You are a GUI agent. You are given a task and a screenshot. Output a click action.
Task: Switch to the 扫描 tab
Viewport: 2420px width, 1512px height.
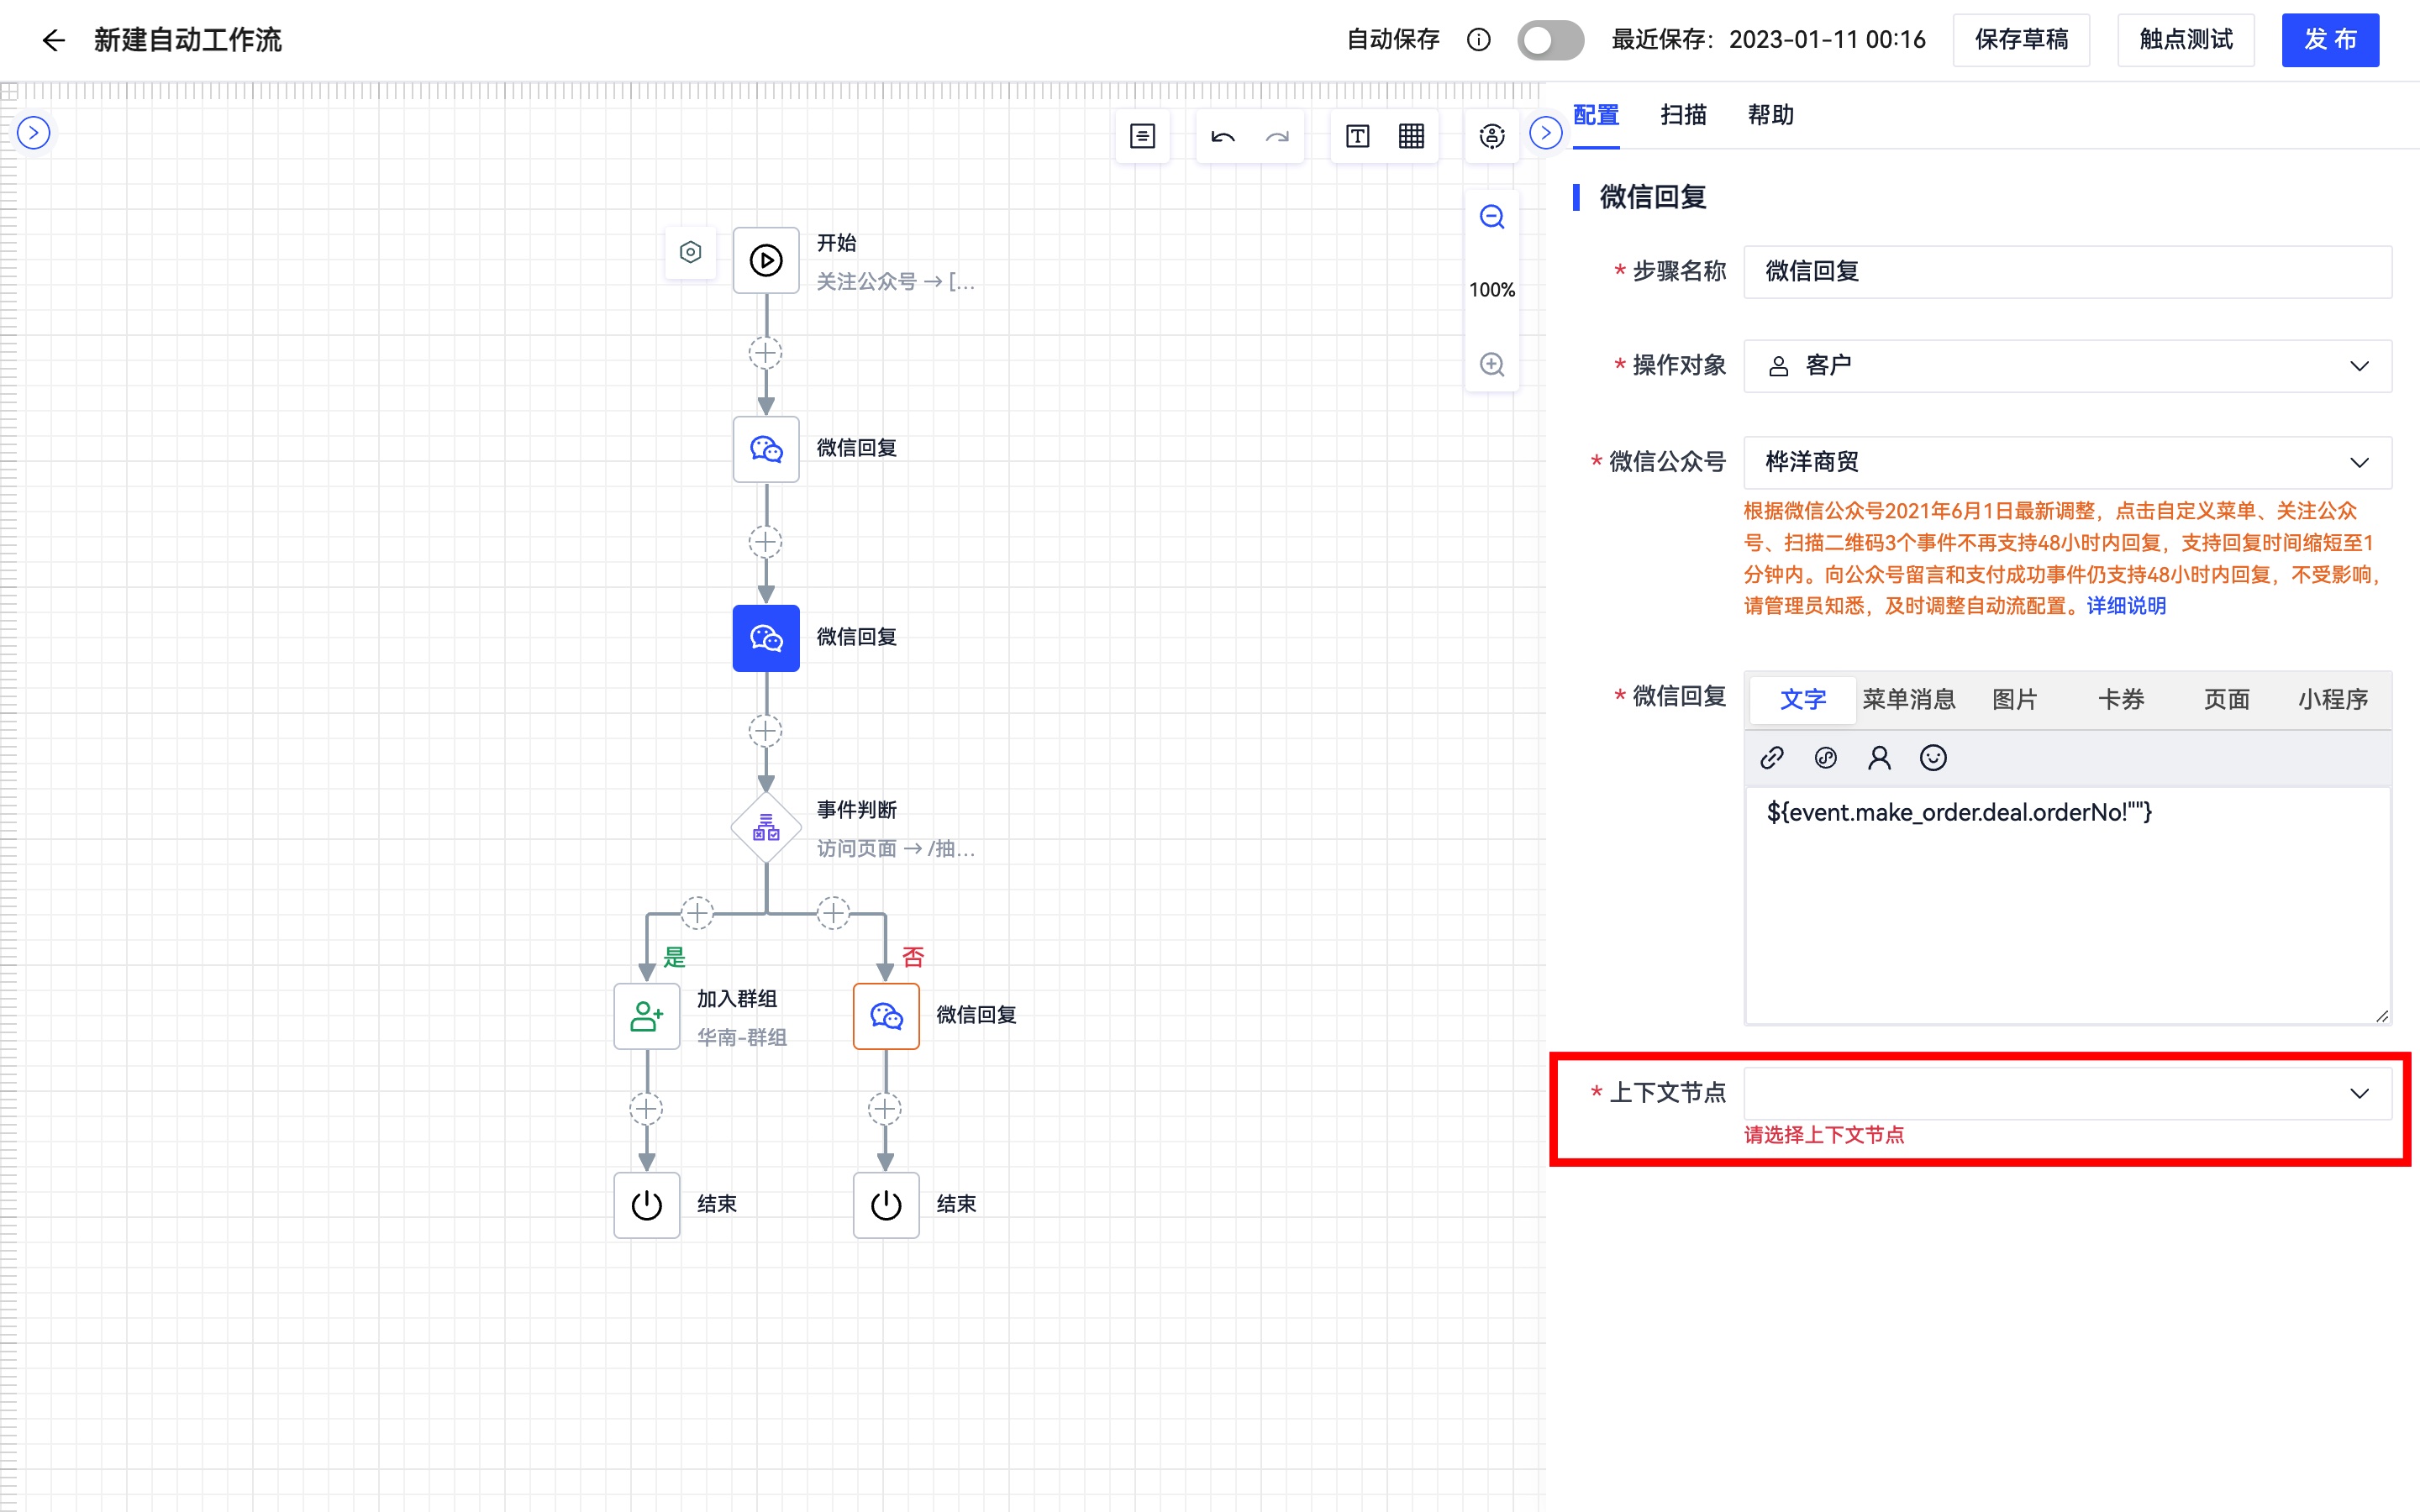(x=1683, y=116)
